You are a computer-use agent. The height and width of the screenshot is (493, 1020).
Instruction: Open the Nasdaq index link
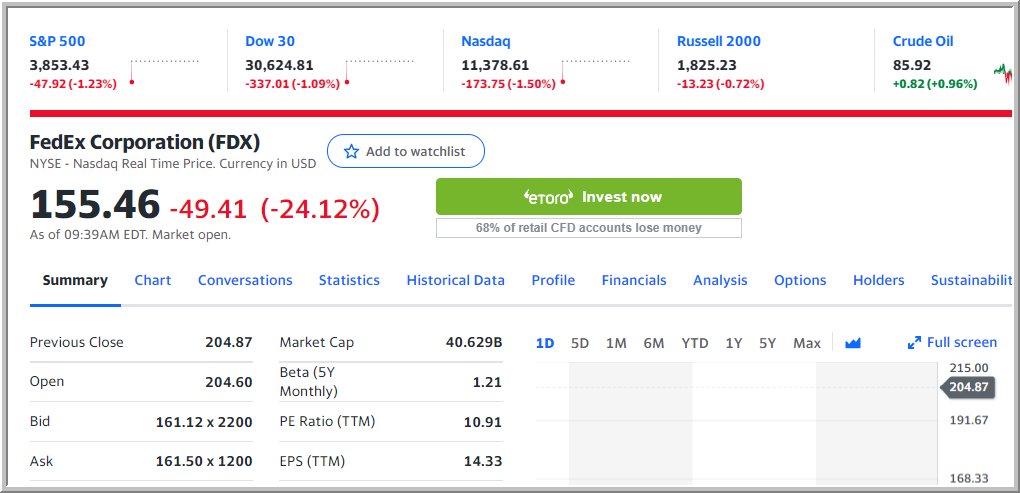(486, 41)
